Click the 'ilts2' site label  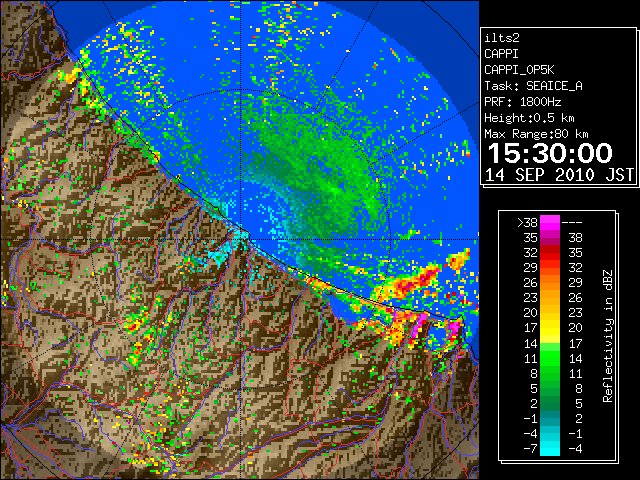pyautogui.click(x=502, y=38)
